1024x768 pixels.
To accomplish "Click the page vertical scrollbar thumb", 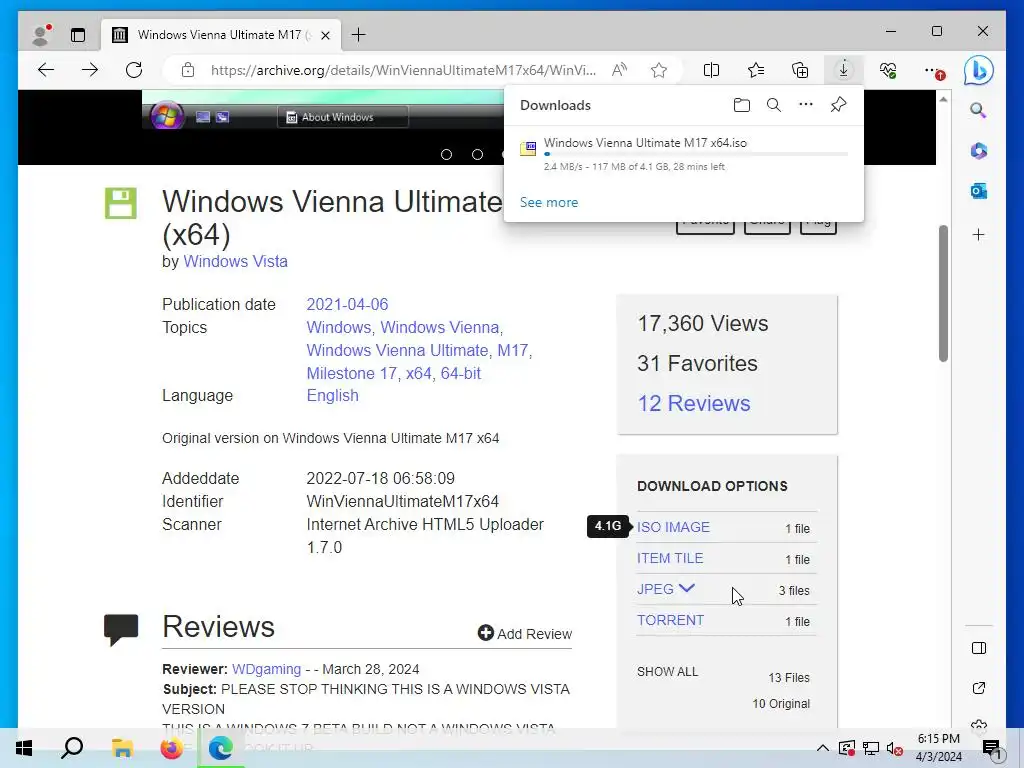I will [943, 293].
